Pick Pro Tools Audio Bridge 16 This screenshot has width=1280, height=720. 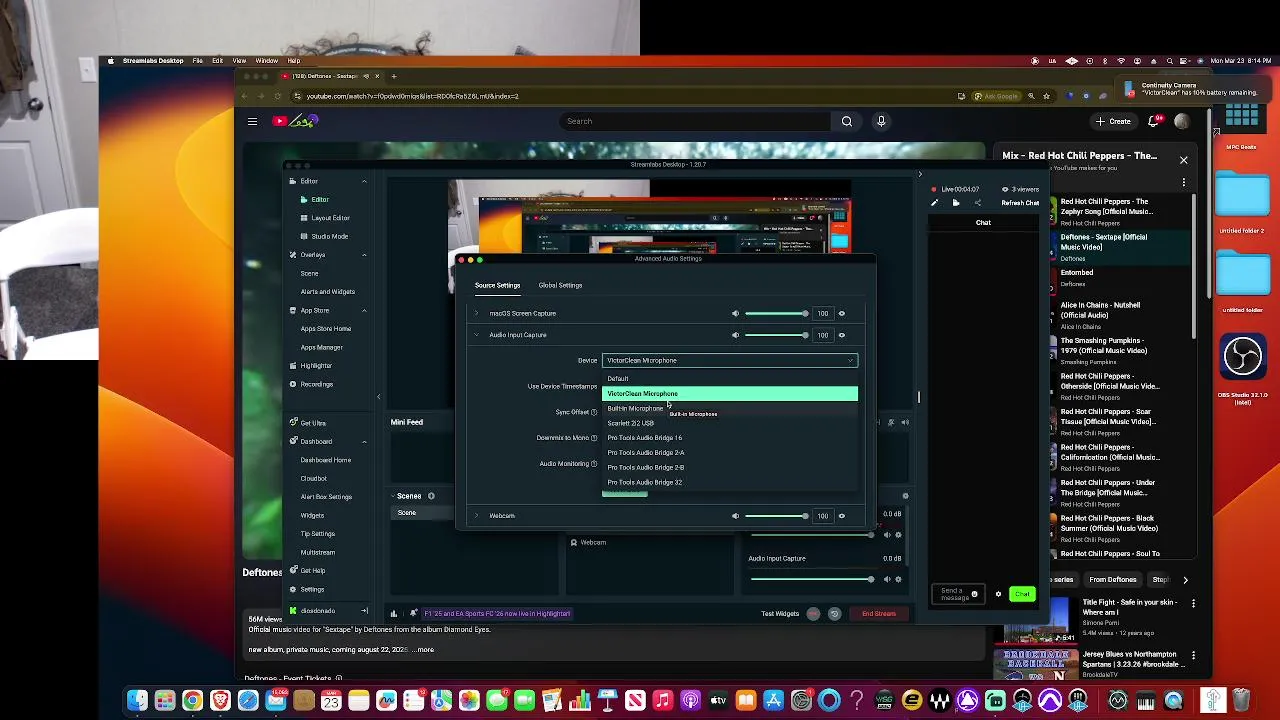730,438
